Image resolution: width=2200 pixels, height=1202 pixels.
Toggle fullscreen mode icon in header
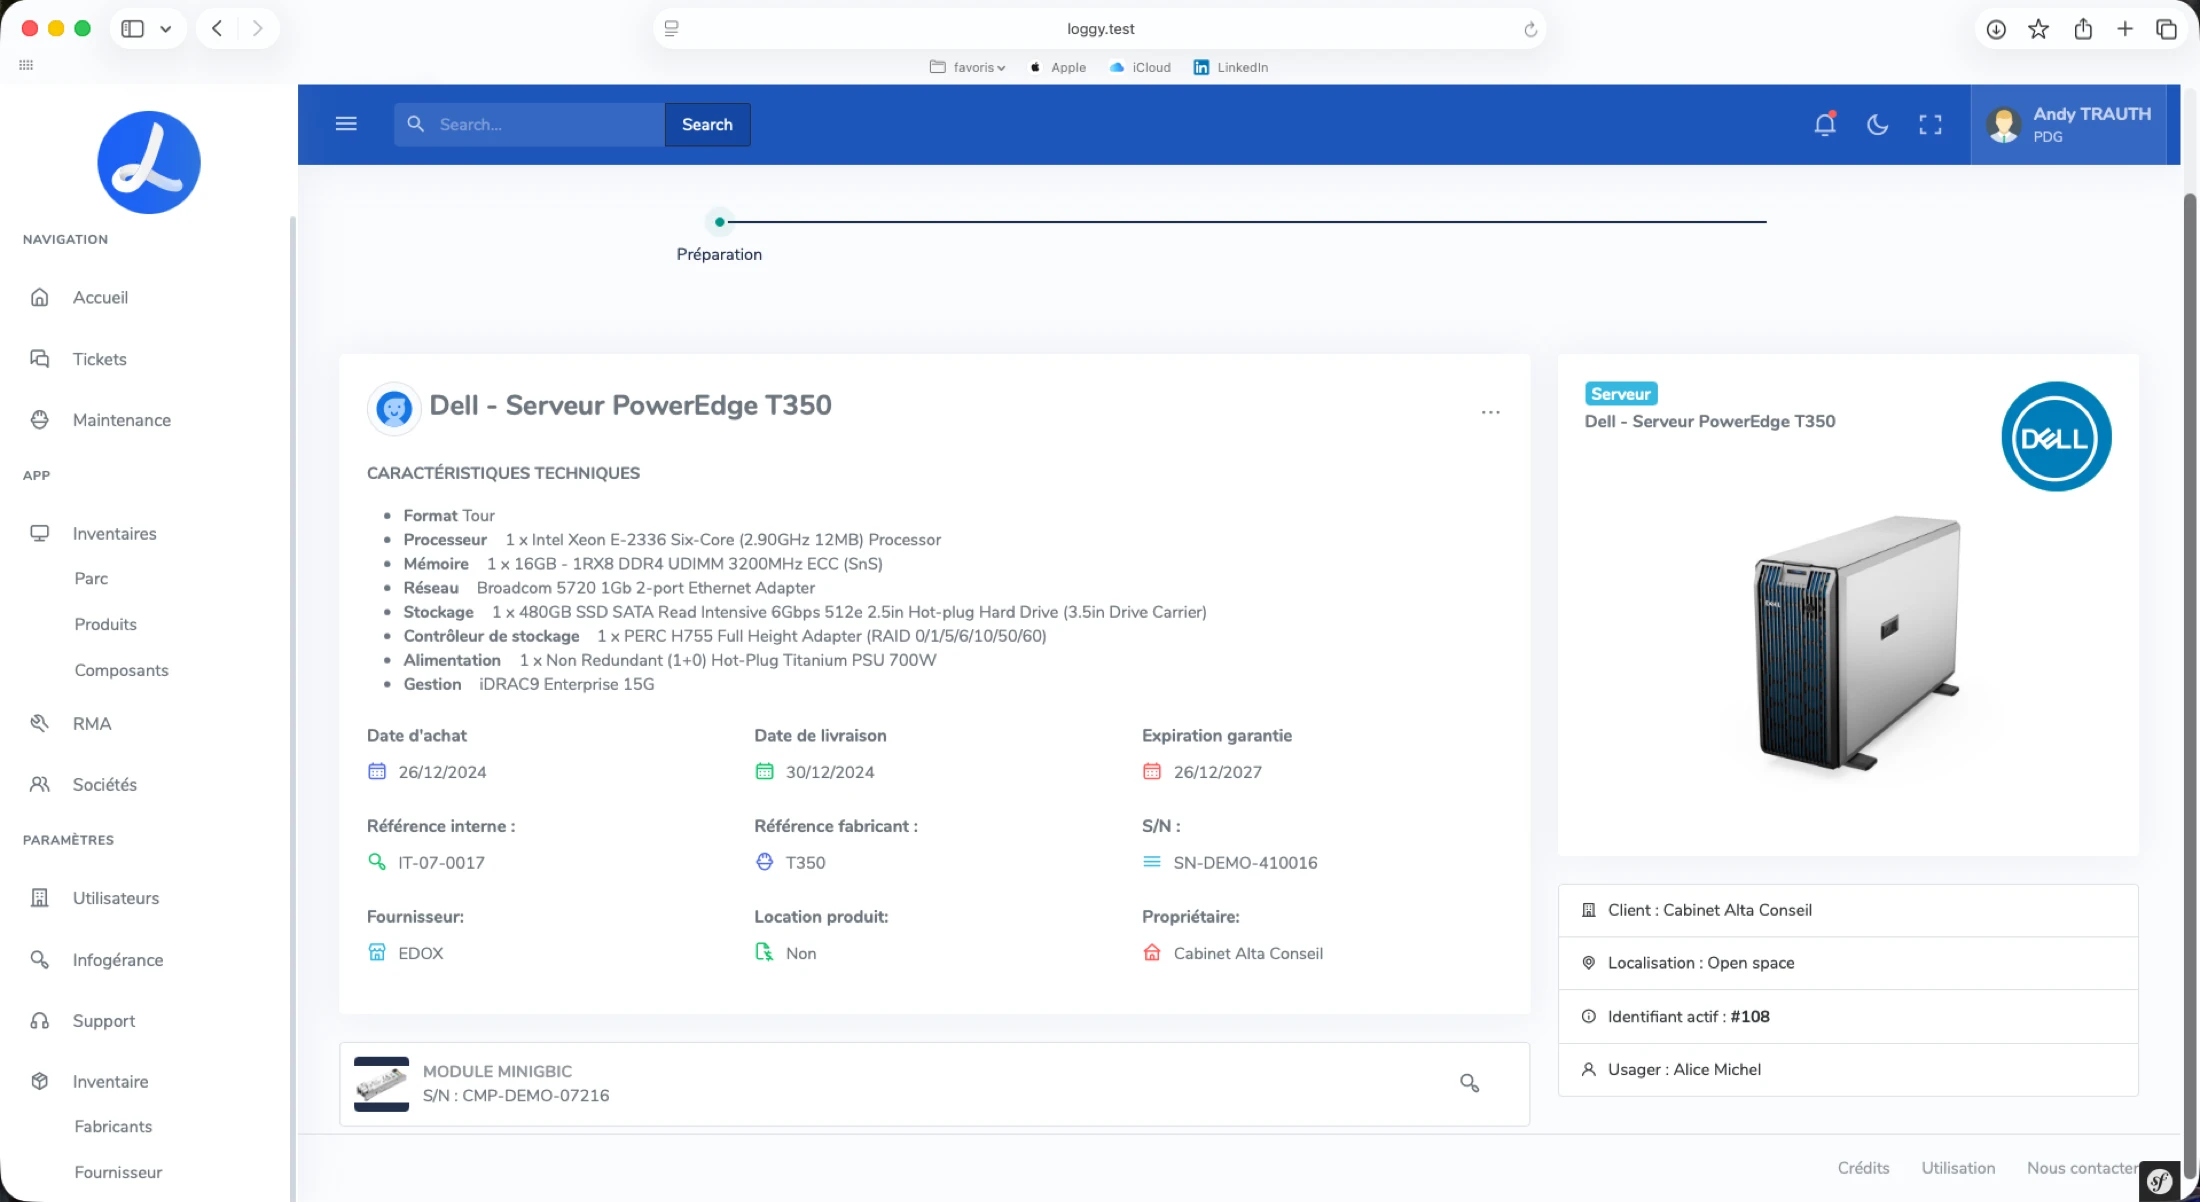[1930, 124]
